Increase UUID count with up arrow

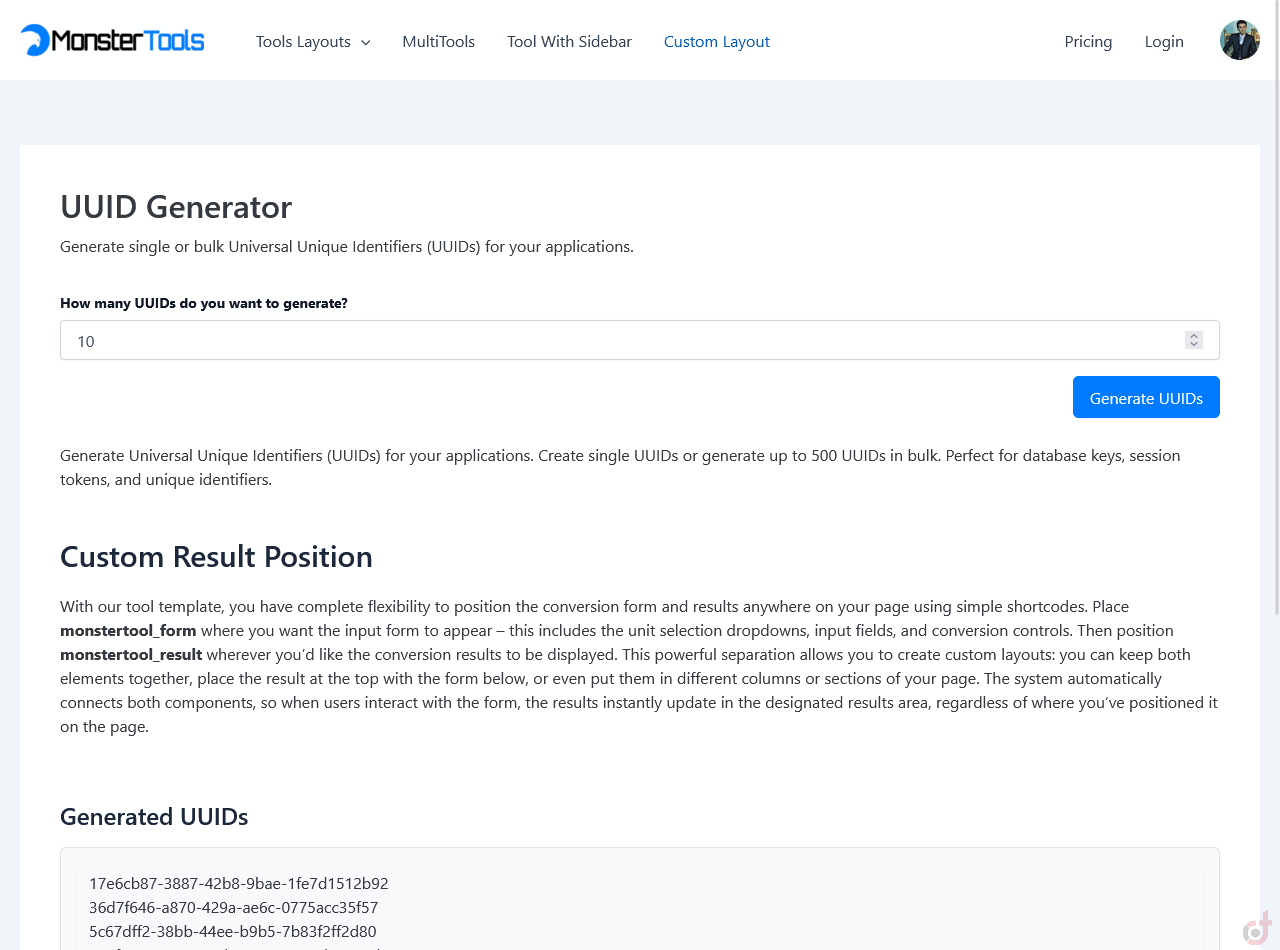[x=1194, y=336]
